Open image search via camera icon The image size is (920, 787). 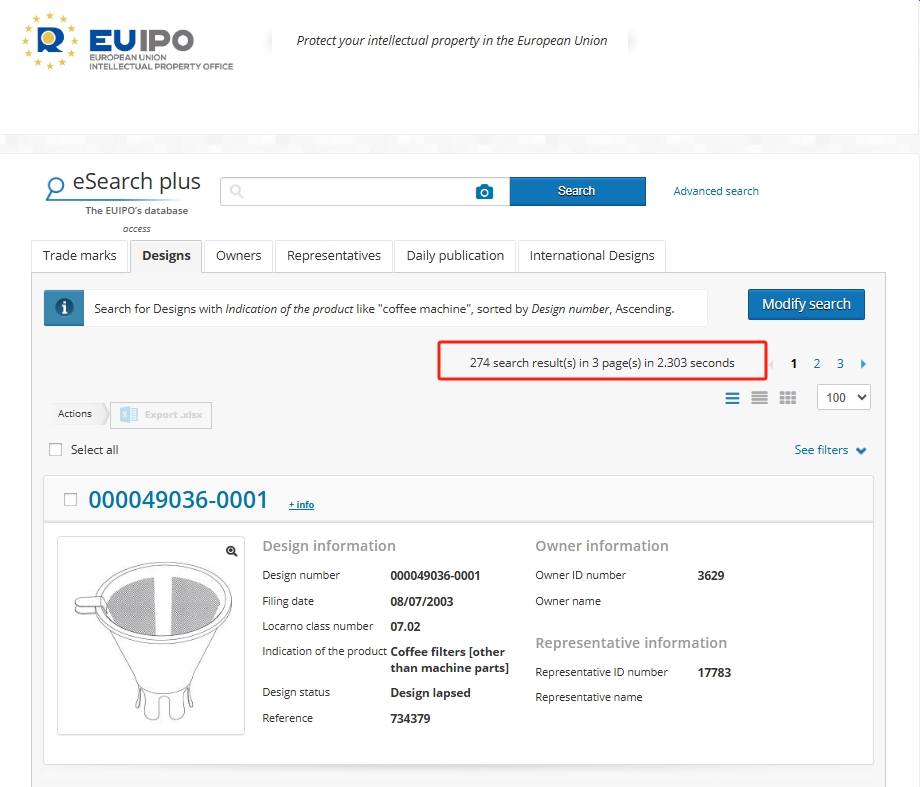click(484, 191)
